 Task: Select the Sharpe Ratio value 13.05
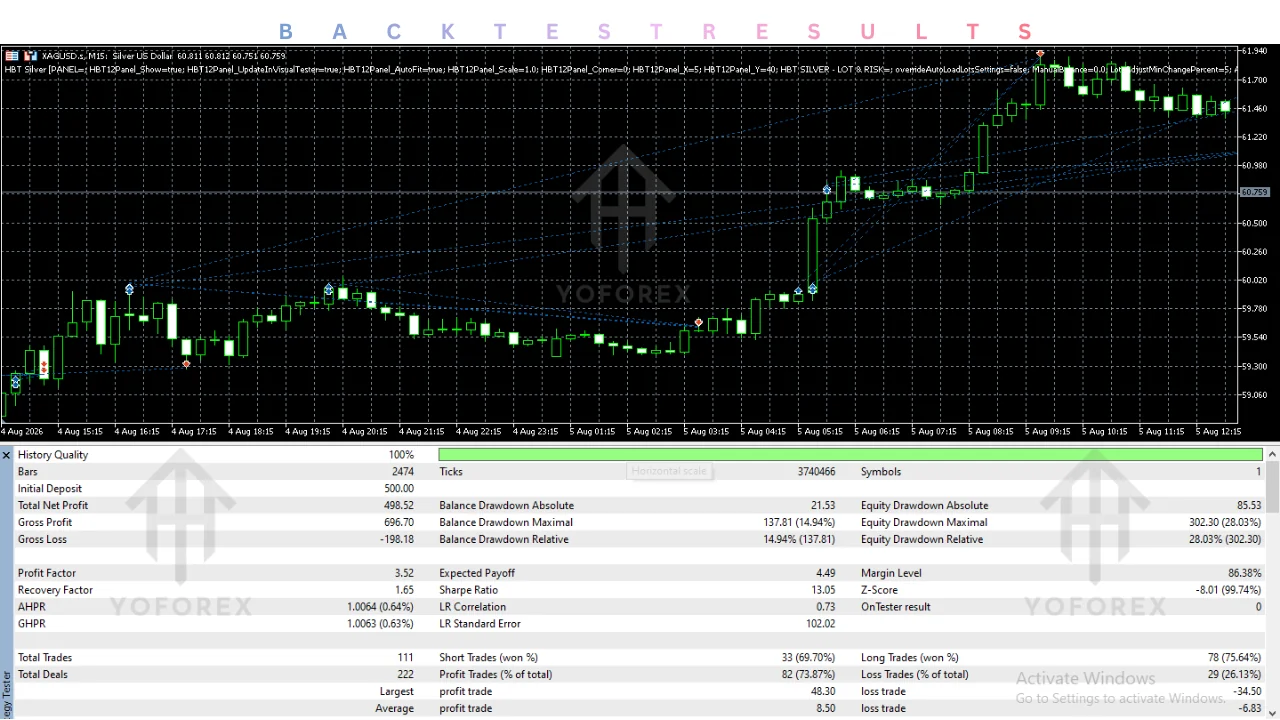[822, 591]
